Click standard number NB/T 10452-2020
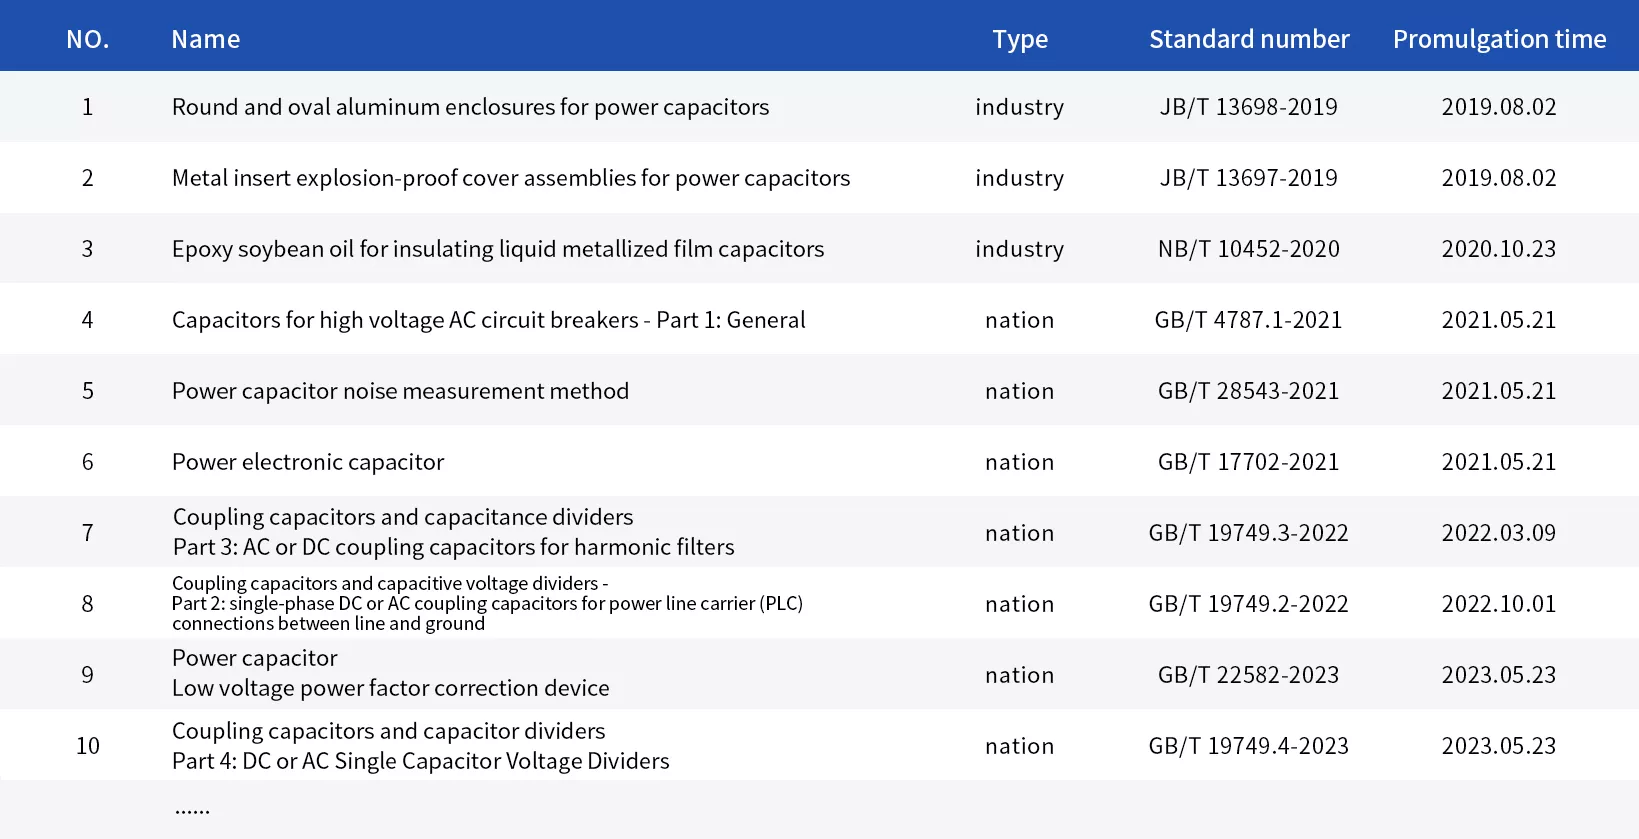 pos(1248,249)
